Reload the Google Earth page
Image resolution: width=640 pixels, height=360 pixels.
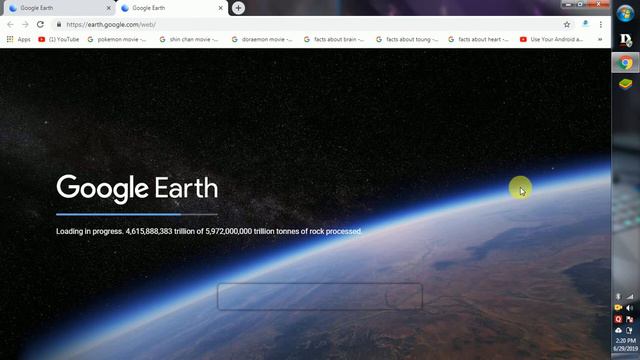tap(40, 24)
